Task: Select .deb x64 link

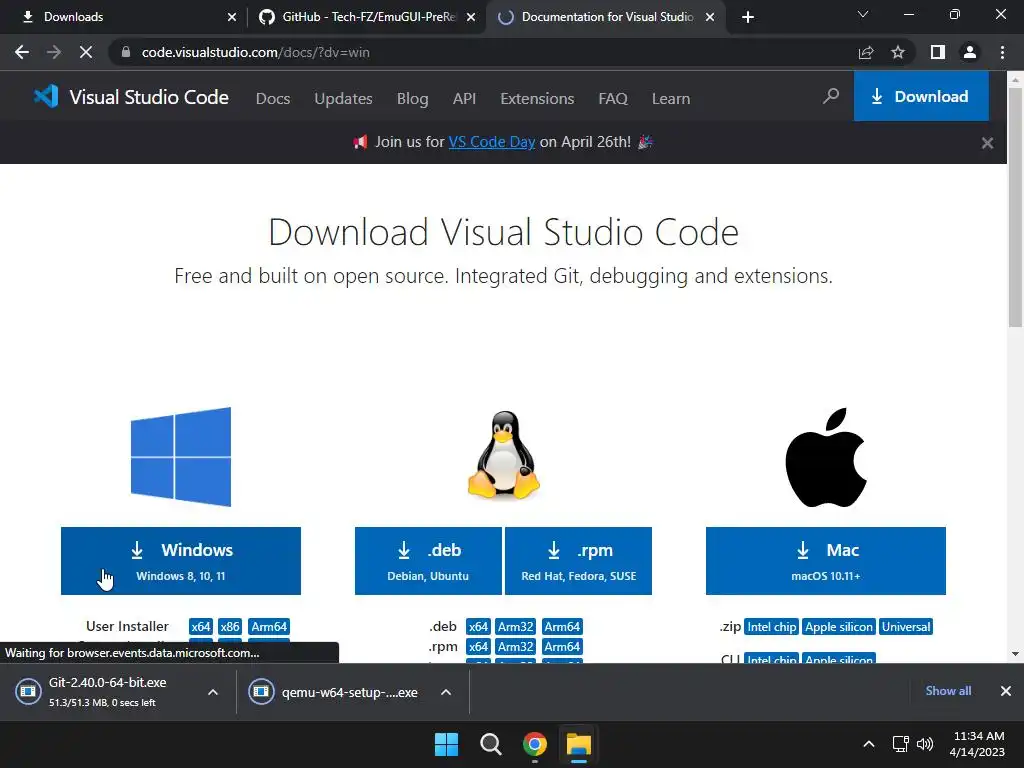Action: [478, 626]
